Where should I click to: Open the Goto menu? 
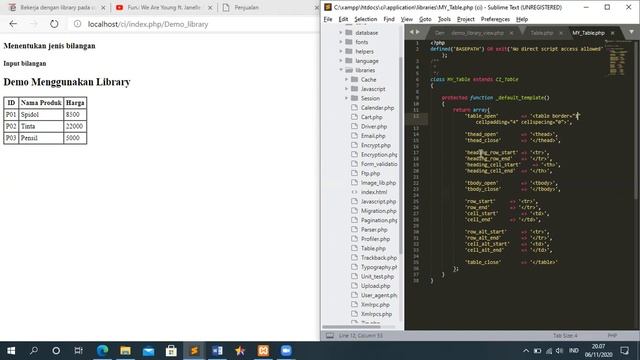coord(425,19)
